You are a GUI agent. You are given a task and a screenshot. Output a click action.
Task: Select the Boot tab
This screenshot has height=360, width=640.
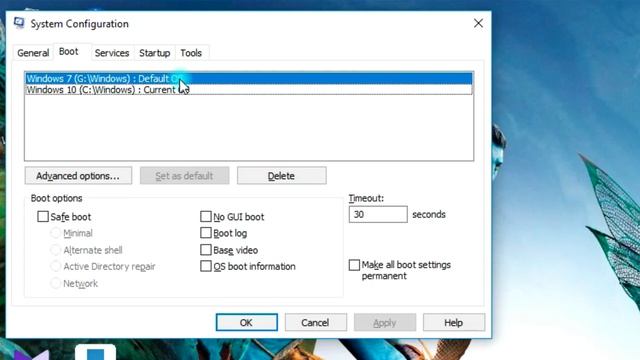69,52
